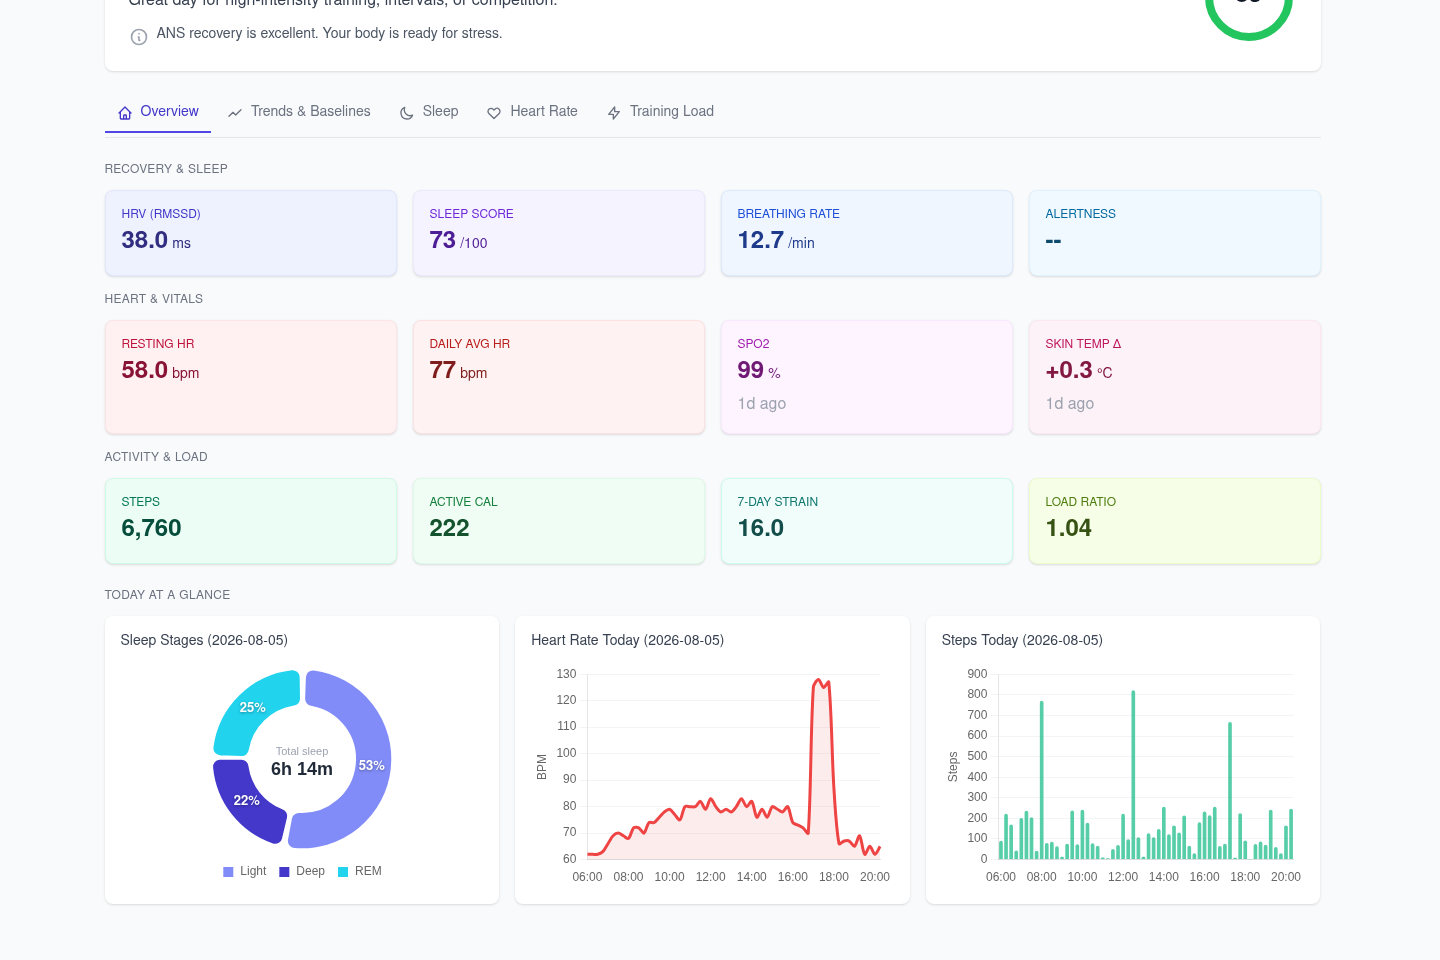This screenshot has height=960, width=1440.
Task: Click the 'Total sleep 6h 14m' center label
Action: [302, 762]
